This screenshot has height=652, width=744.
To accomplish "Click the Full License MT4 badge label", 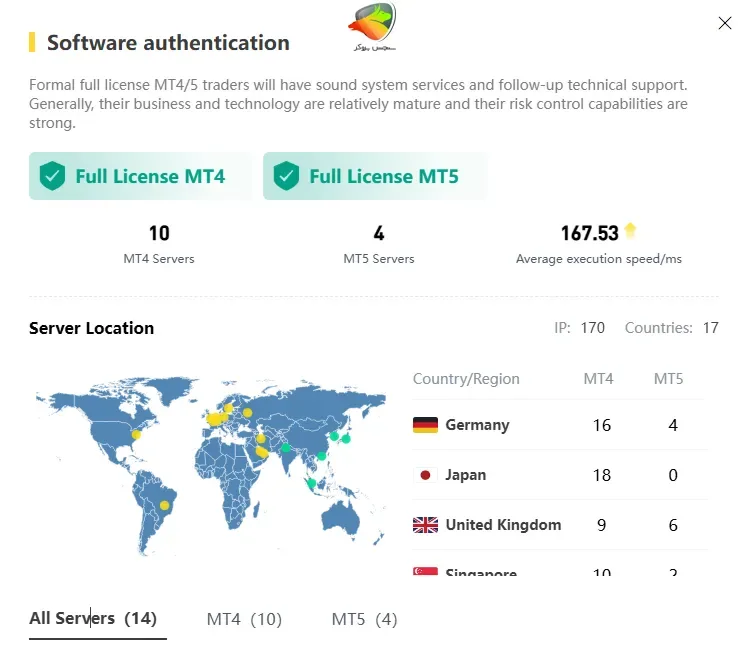I will (150, 176).
